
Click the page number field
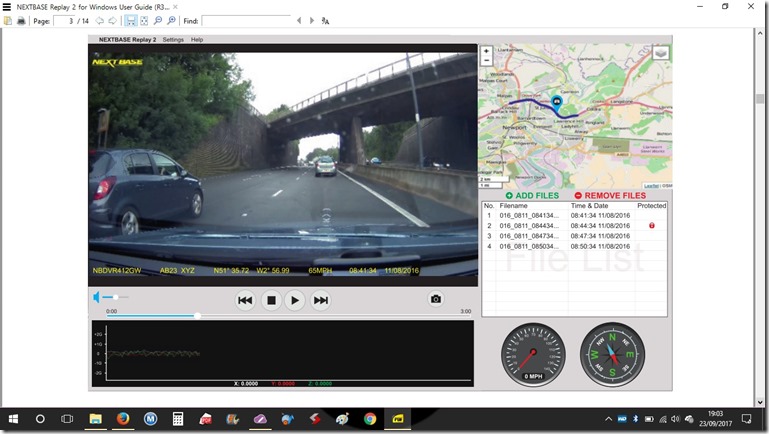[64, 21]
